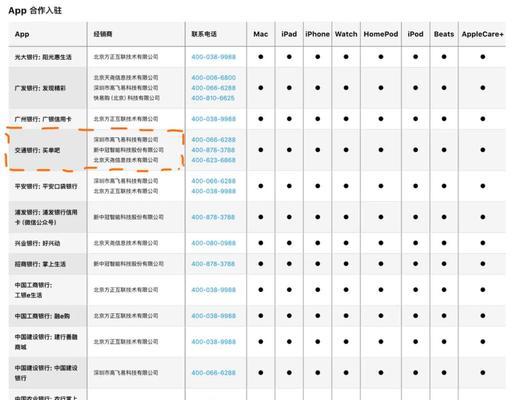Click the 400-623-6868 phone link for 交通银行
This screenshot has width=514, height=400.
point(213,160)
